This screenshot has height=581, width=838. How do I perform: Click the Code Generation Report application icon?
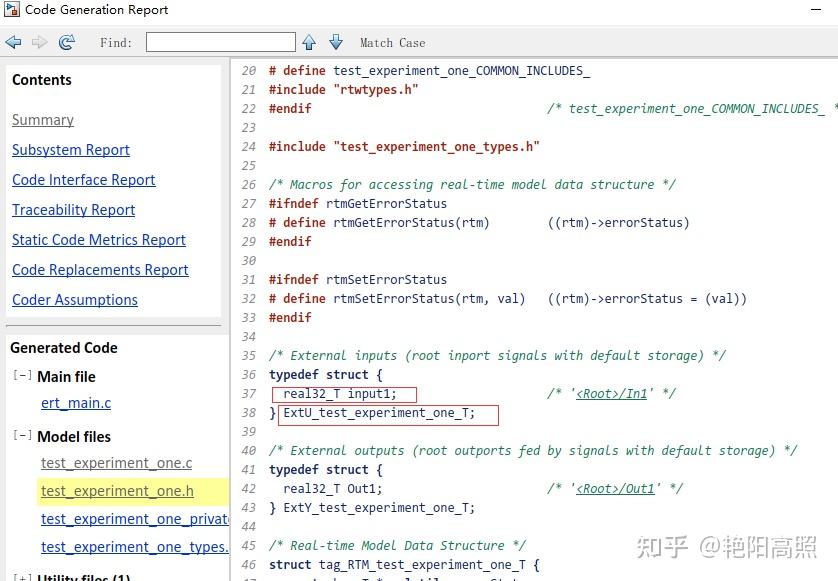pyautogui.click(x=12, y=10)
